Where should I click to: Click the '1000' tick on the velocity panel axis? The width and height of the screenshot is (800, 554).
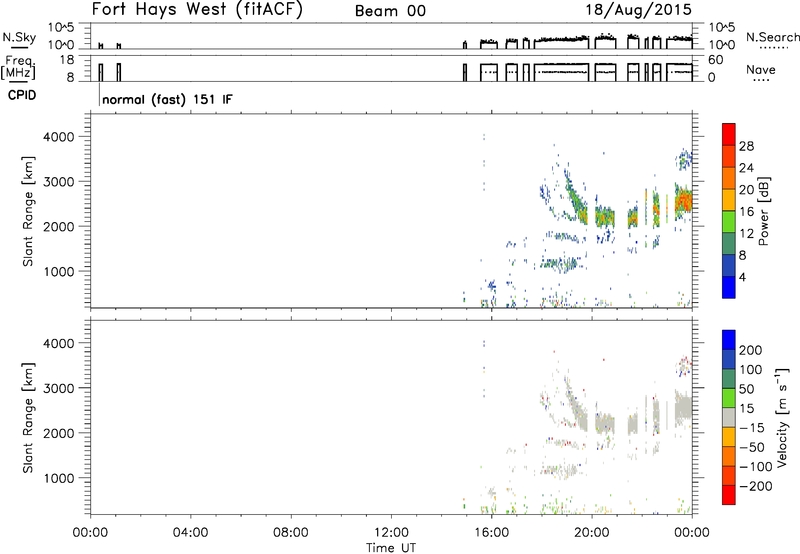(59, 478)
